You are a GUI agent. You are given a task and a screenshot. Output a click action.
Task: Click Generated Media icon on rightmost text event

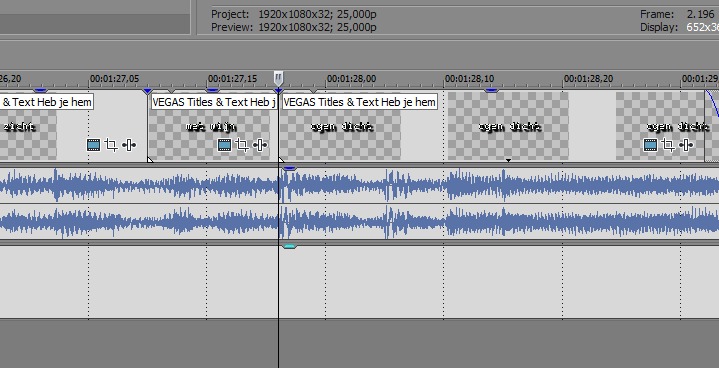point(650,145)
